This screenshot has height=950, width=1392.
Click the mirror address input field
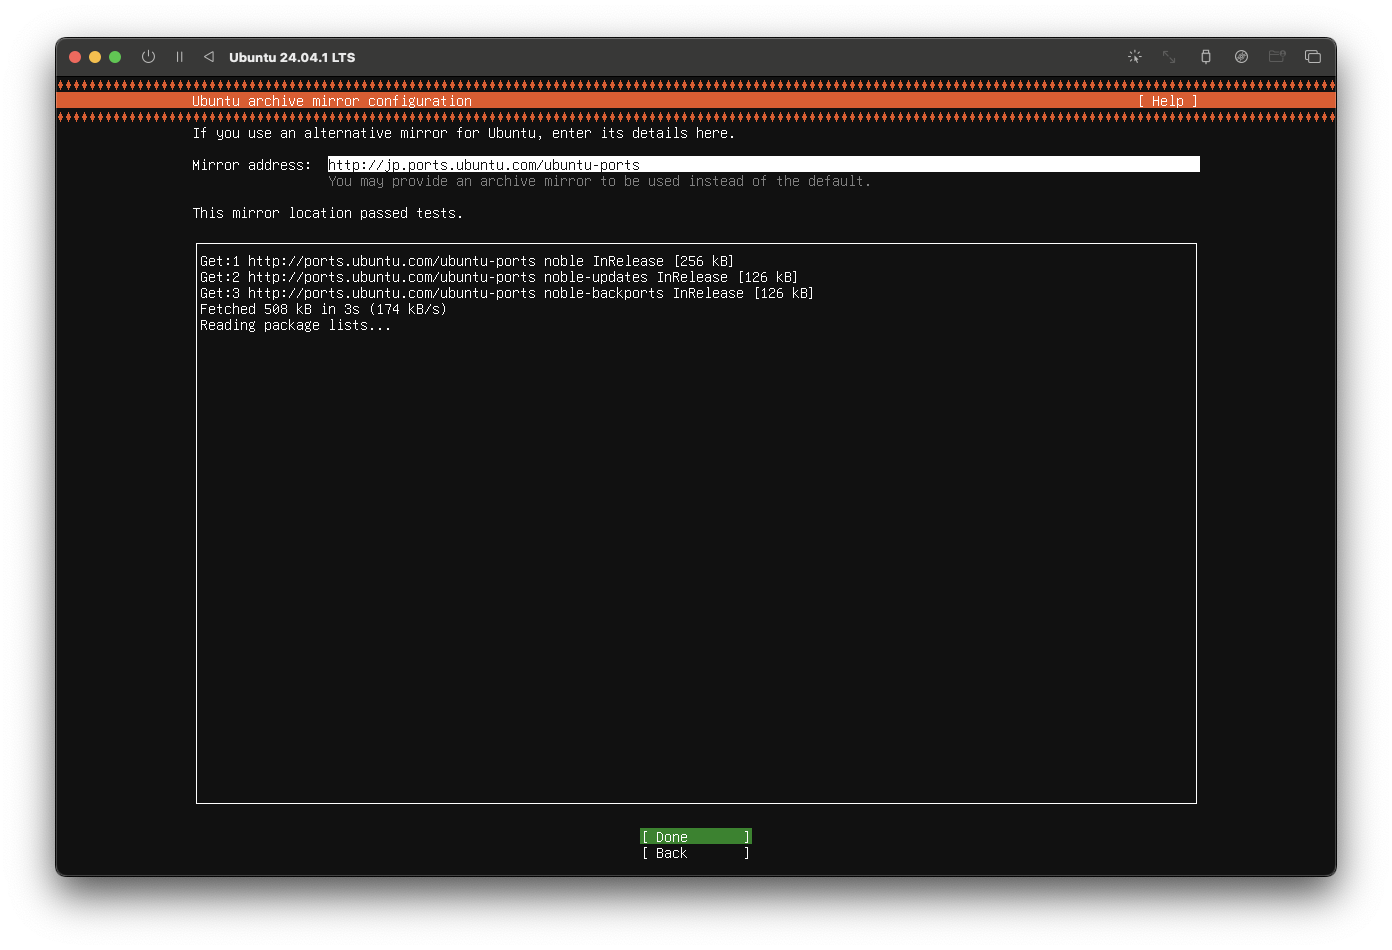click(763, 164)
